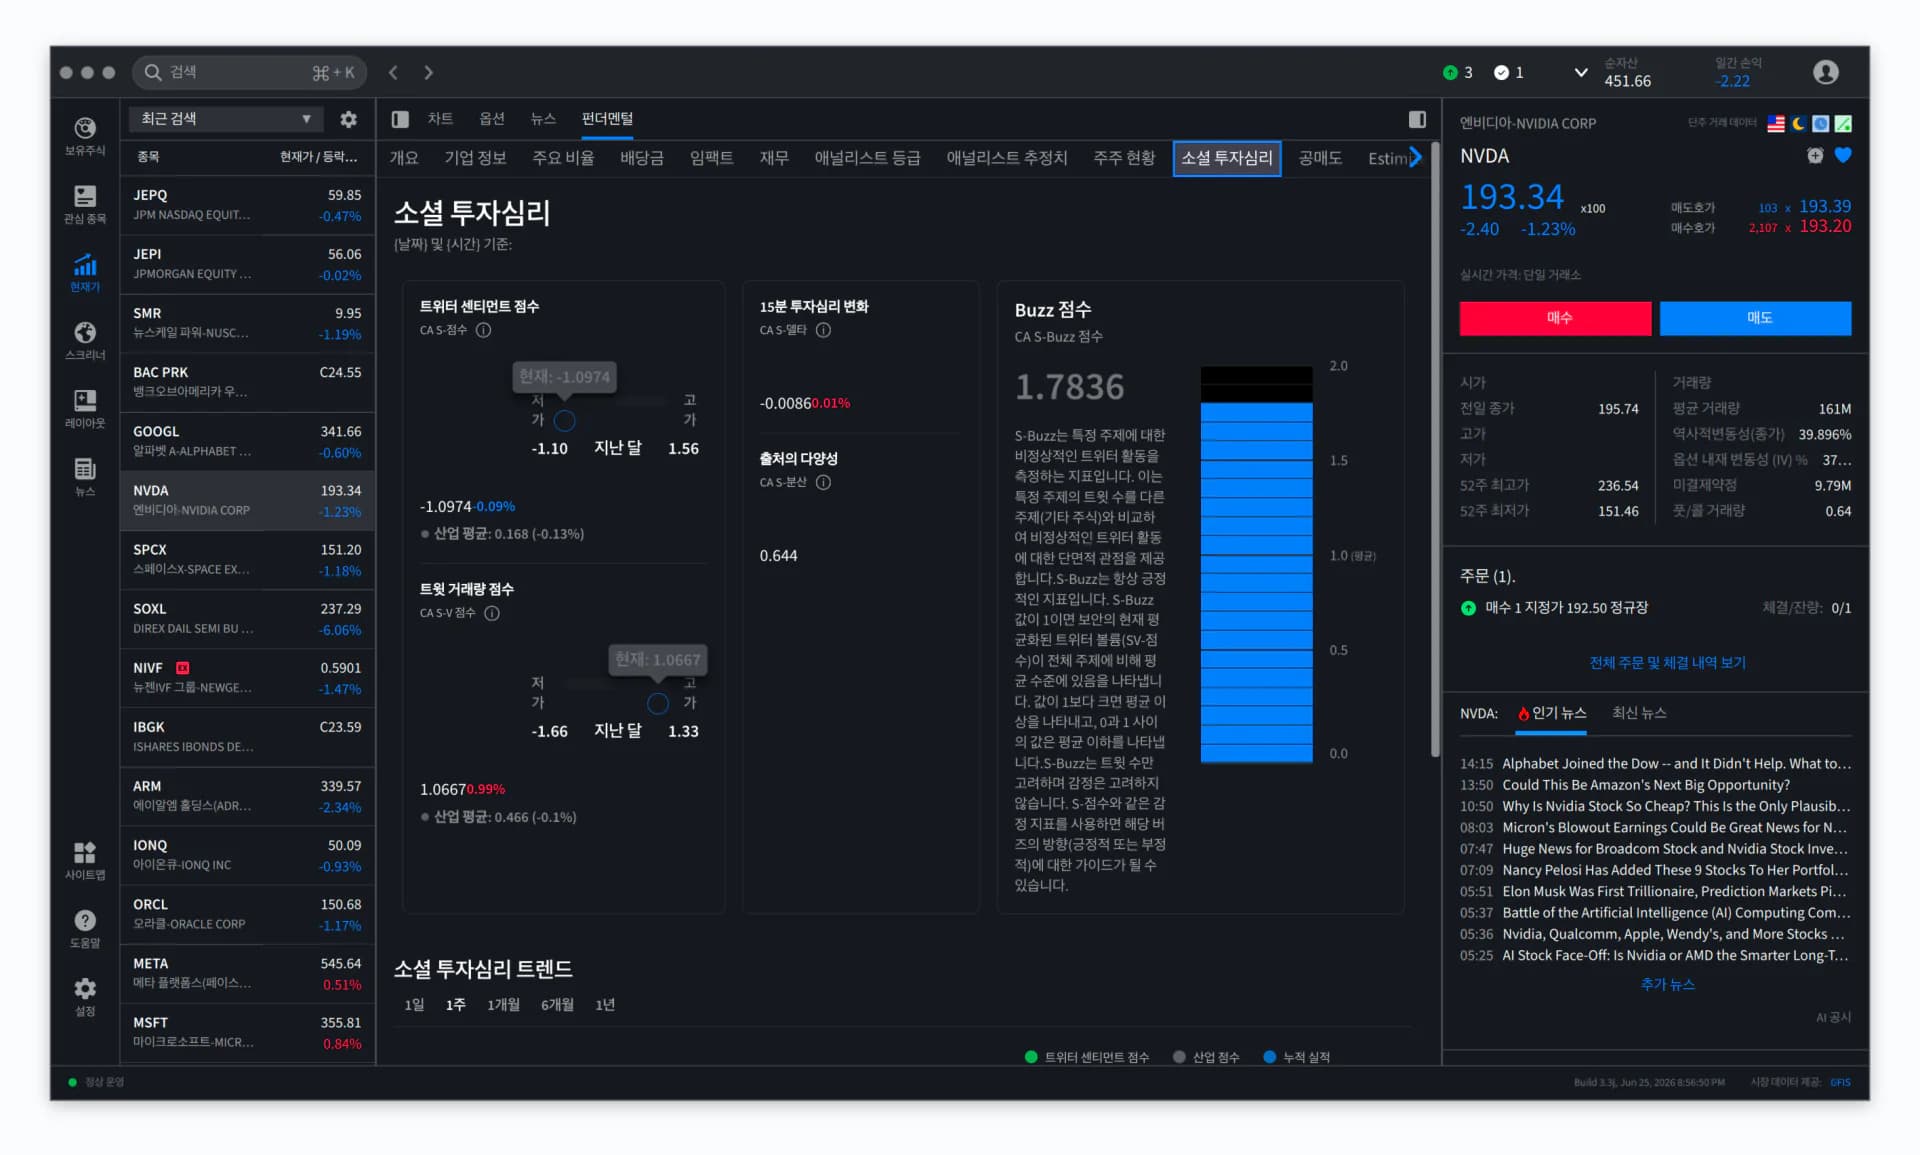
Task: Click the 추가 뉴스 link
Action: coord(1667,985)
